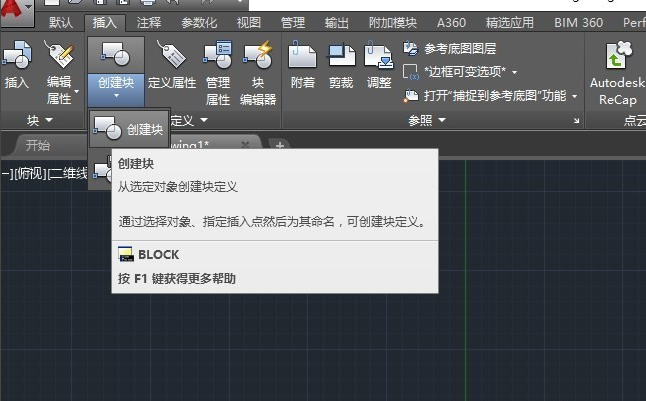Screen dimensions: 646x401
Task: Expand the Create Block (创建块) dropdown arrow
Action: coord(116,97)
